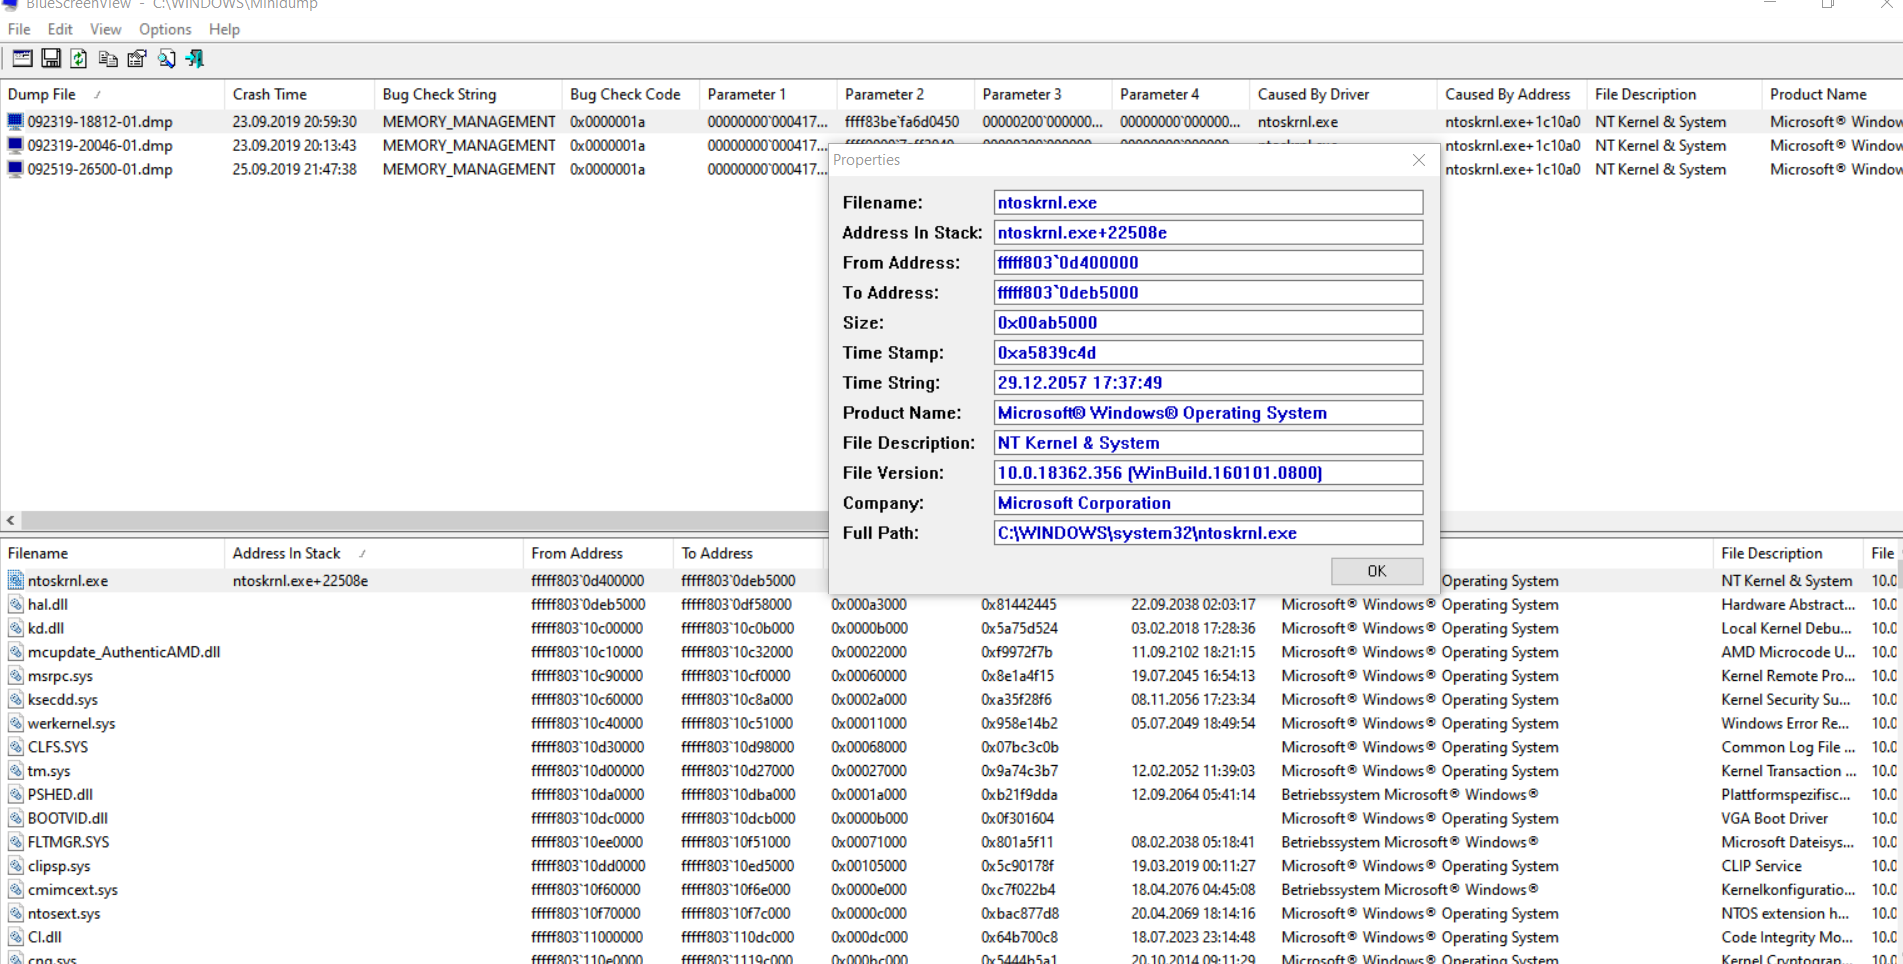Select the 092319-18812-01.dmp file icon

15,122
